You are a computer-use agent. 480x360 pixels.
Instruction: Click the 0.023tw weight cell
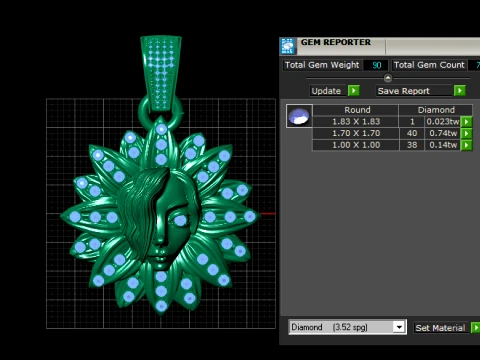[443, 122]
